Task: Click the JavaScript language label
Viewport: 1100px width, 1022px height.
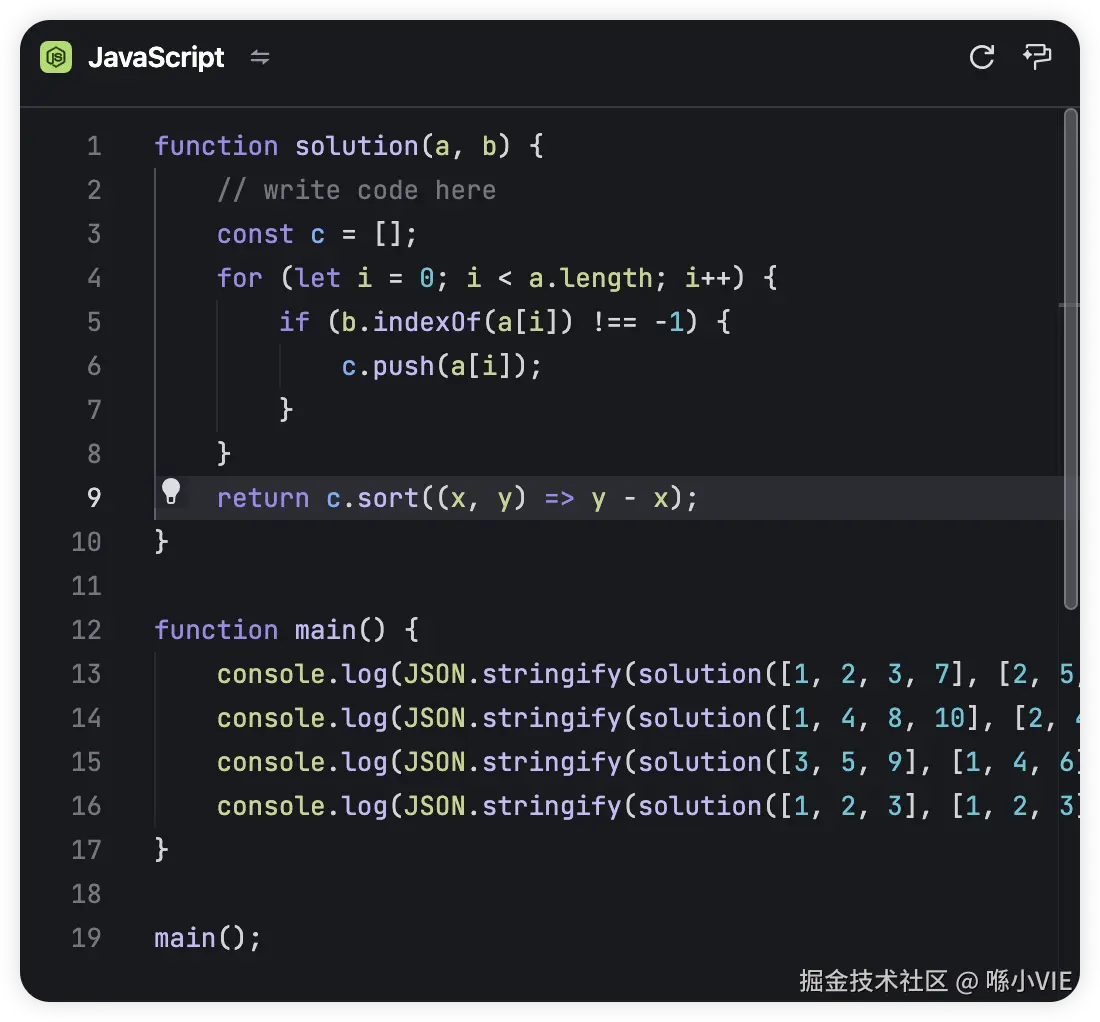Action: click(x=156, y=57)
